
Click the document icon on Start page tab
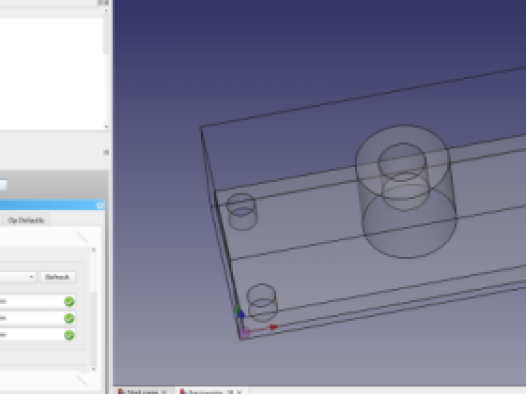(x=121, y=392)
